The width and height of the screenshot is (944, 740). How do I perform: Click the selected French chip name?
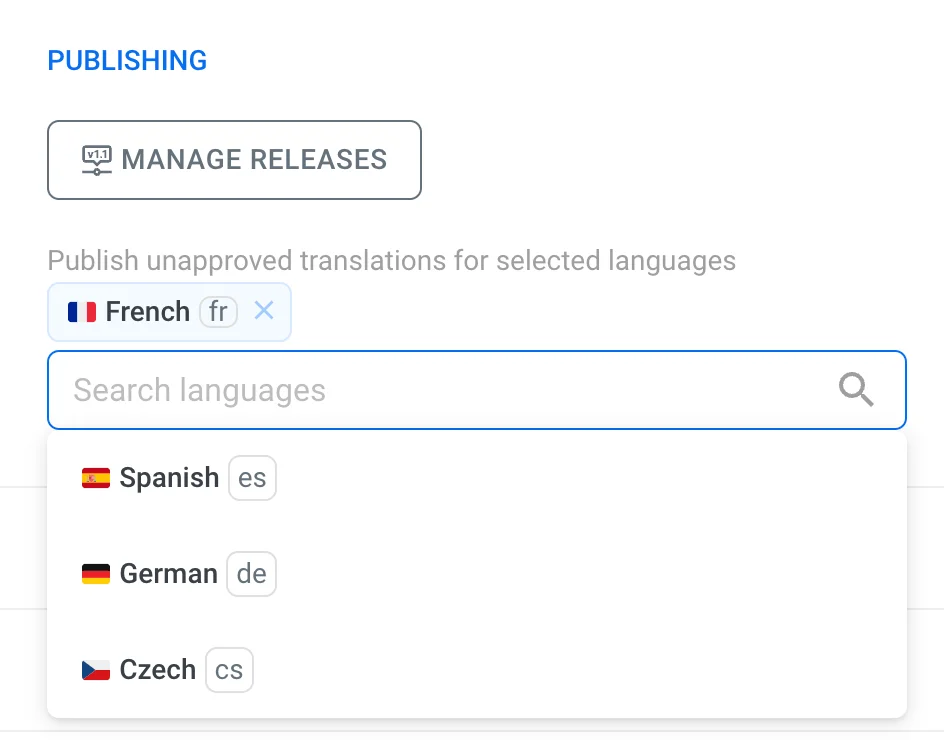click(x=147, y=312)
